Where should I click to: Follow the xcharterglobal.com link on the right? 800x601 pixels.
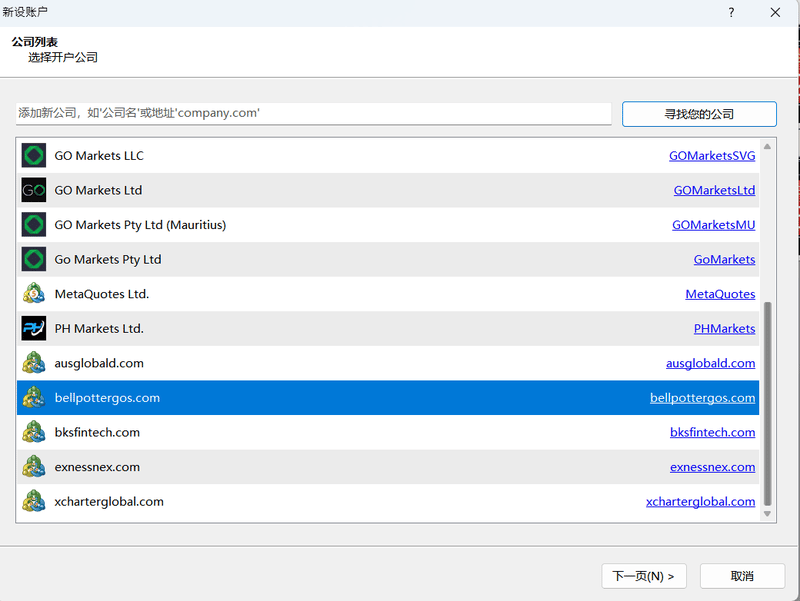coord(700,502)
